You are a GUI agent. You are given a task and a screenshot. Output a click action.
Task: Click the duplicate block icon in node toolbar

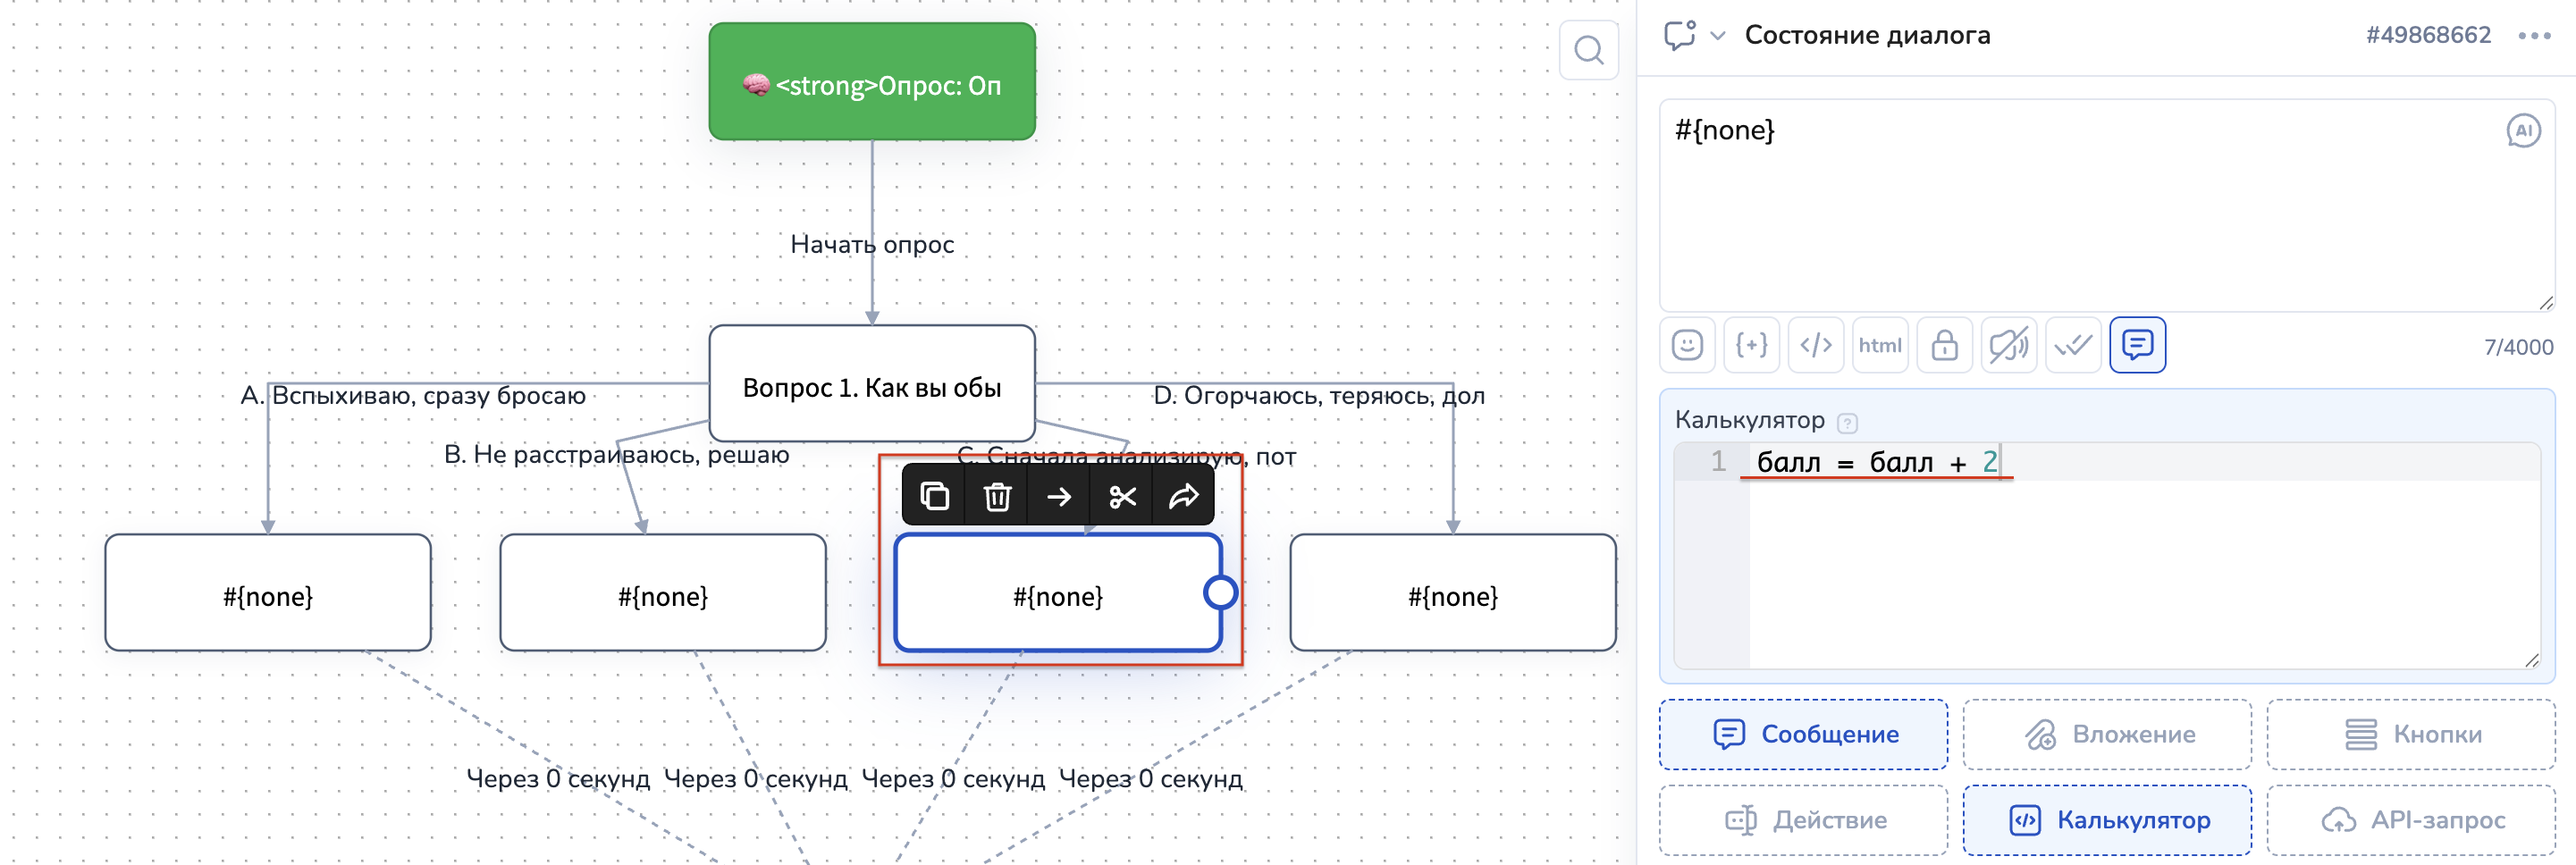pyautogui.click(x=934, y=496)
